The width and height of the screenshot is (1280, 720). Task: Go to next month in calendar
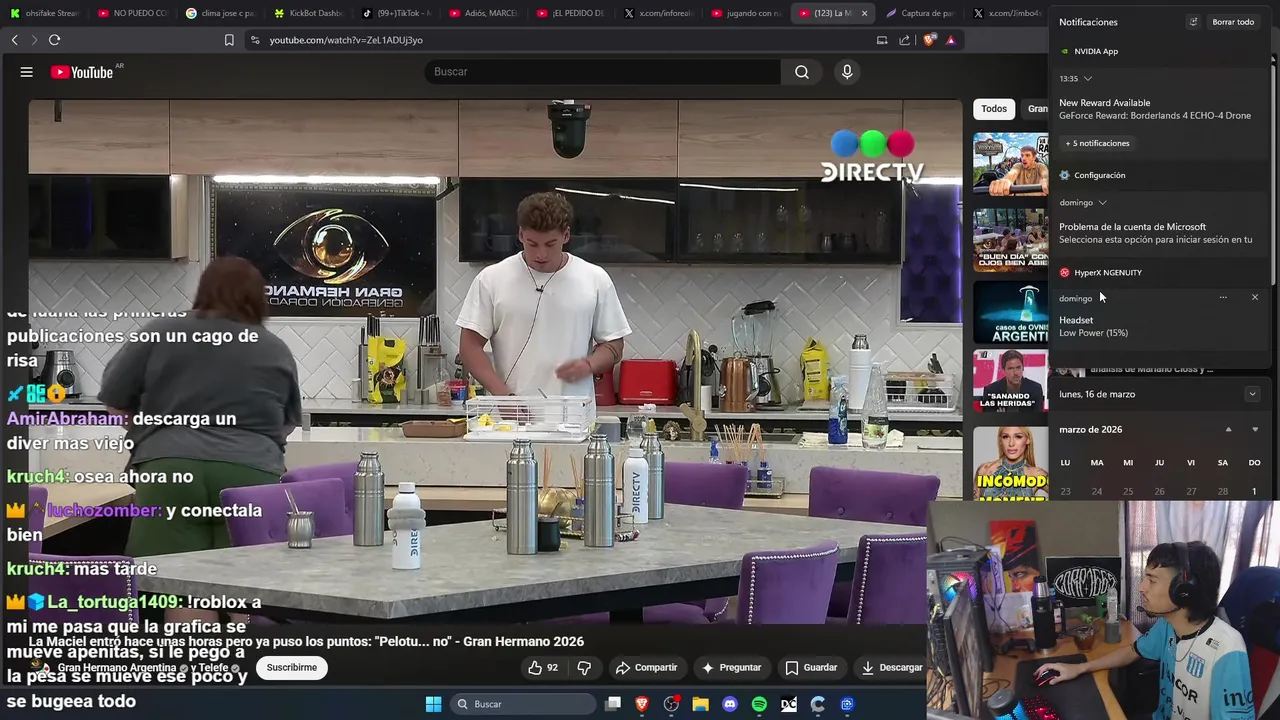coord(1254,429)
